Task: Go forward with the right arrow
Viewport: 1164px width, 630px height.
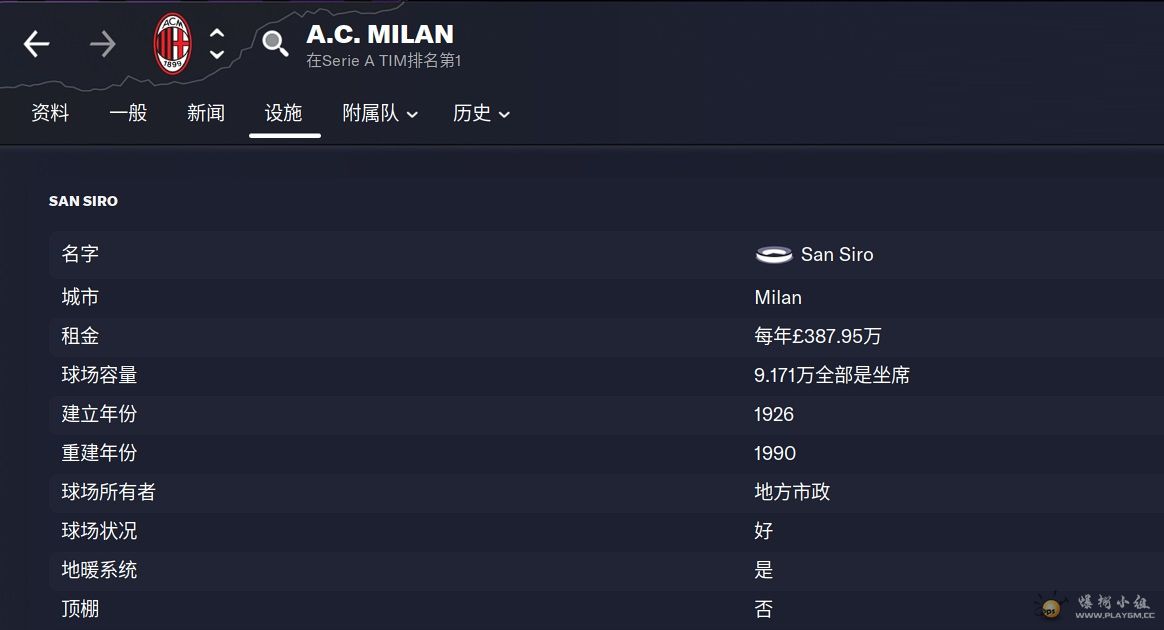Action: click(x=102, y=44)
